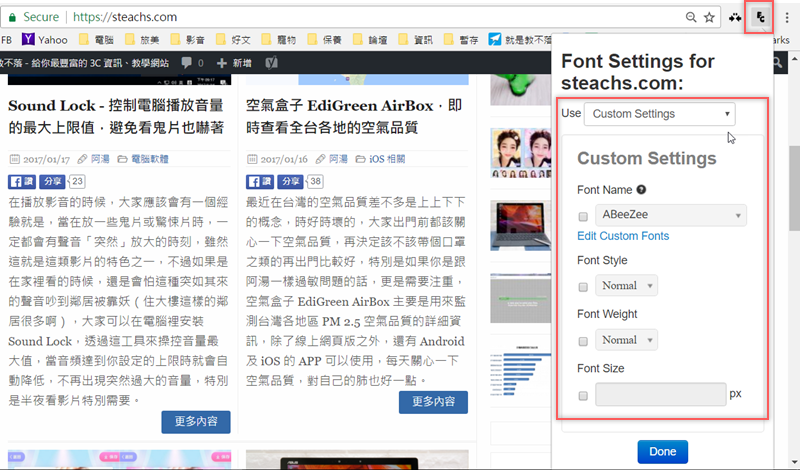Click the admin bar search magnifier icon
The height and width of the screenshot is (470, 800).
pos(777,63)
